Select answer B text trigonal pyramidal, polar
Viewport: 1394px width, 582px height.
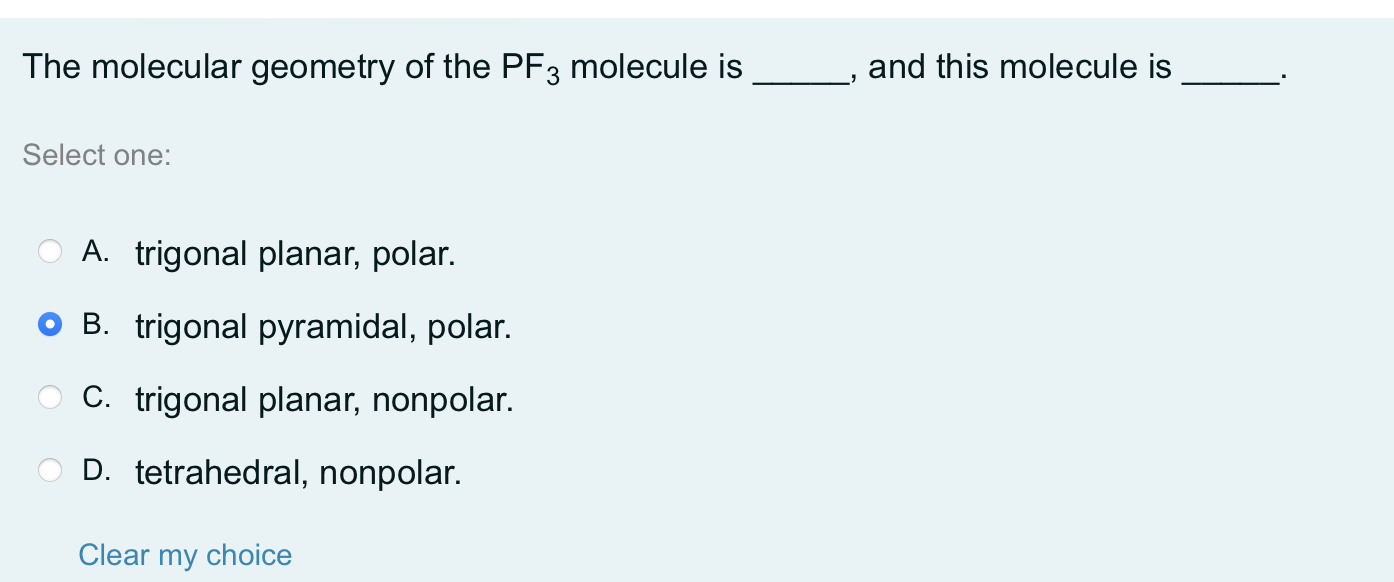(x=323, y=326)
